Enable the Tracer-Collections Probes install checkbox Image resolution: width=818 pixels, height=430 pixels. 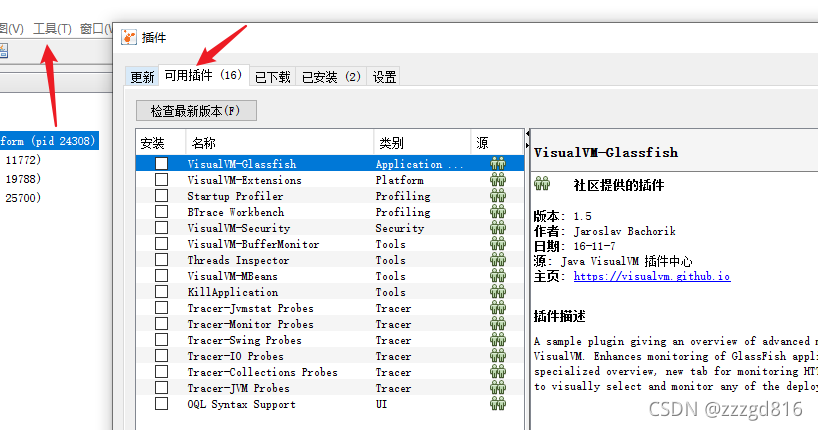point(162,372)
